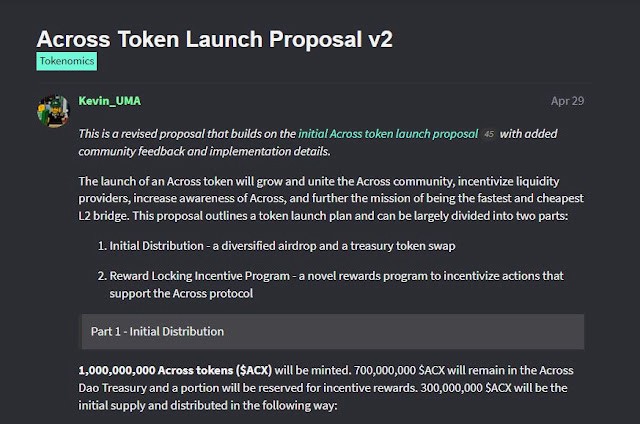Click the '700,000,000 $ACX' text
The width and height of the screenshot is (640, 424).
pyautogui.click(x=421, y=370)
